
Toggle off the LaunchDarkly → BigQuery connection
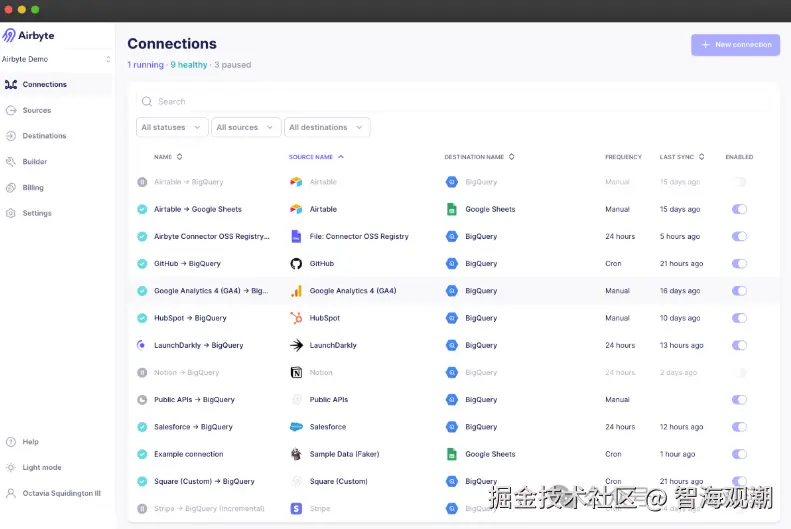point(739,345)
